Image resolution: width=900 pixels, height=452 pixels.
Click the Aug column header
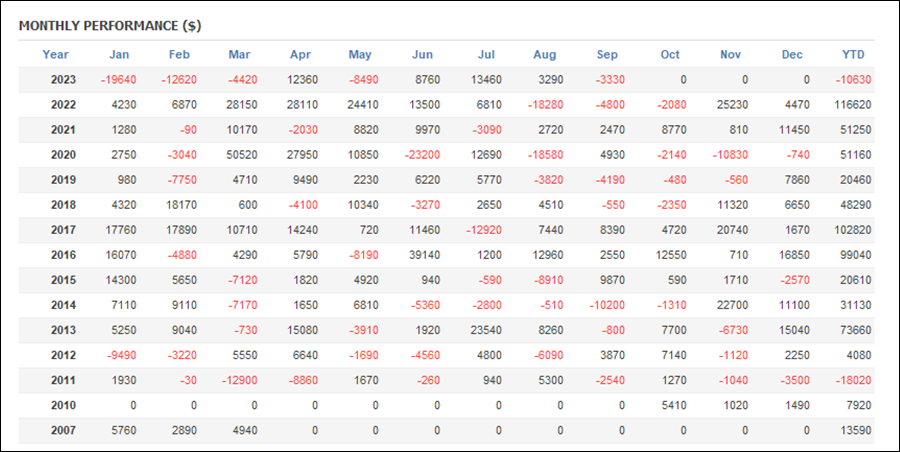(x=545, y=54)
